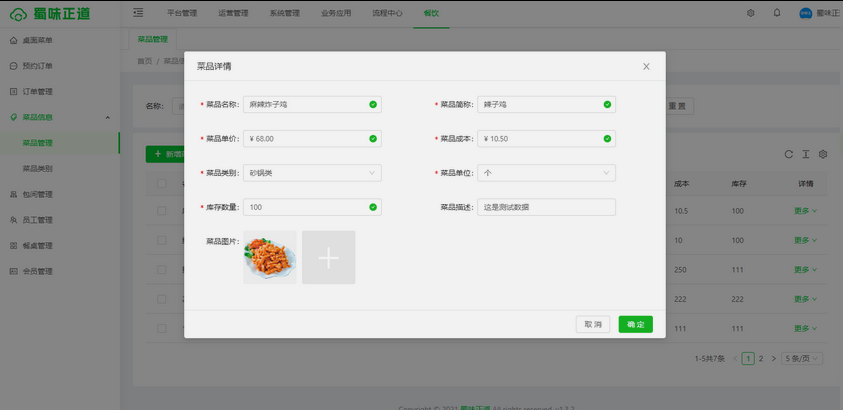Open the 菜品单位 dropdown
The height and width of the screenshot is (410, 843).
click(546, 173)
